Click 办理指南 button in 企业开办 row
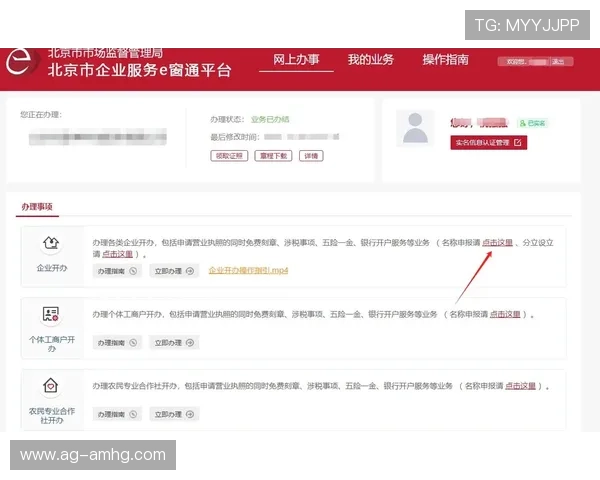 pyautogui.click(x=117, y=271)
